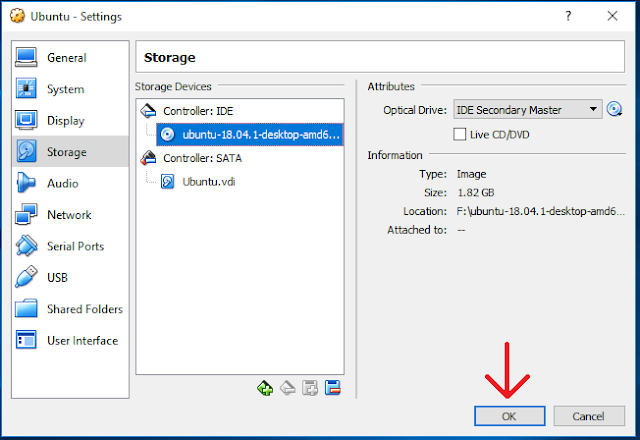
Task: Click the Location path F:\ubuntu-18.04.1
Action: (540, 211)
